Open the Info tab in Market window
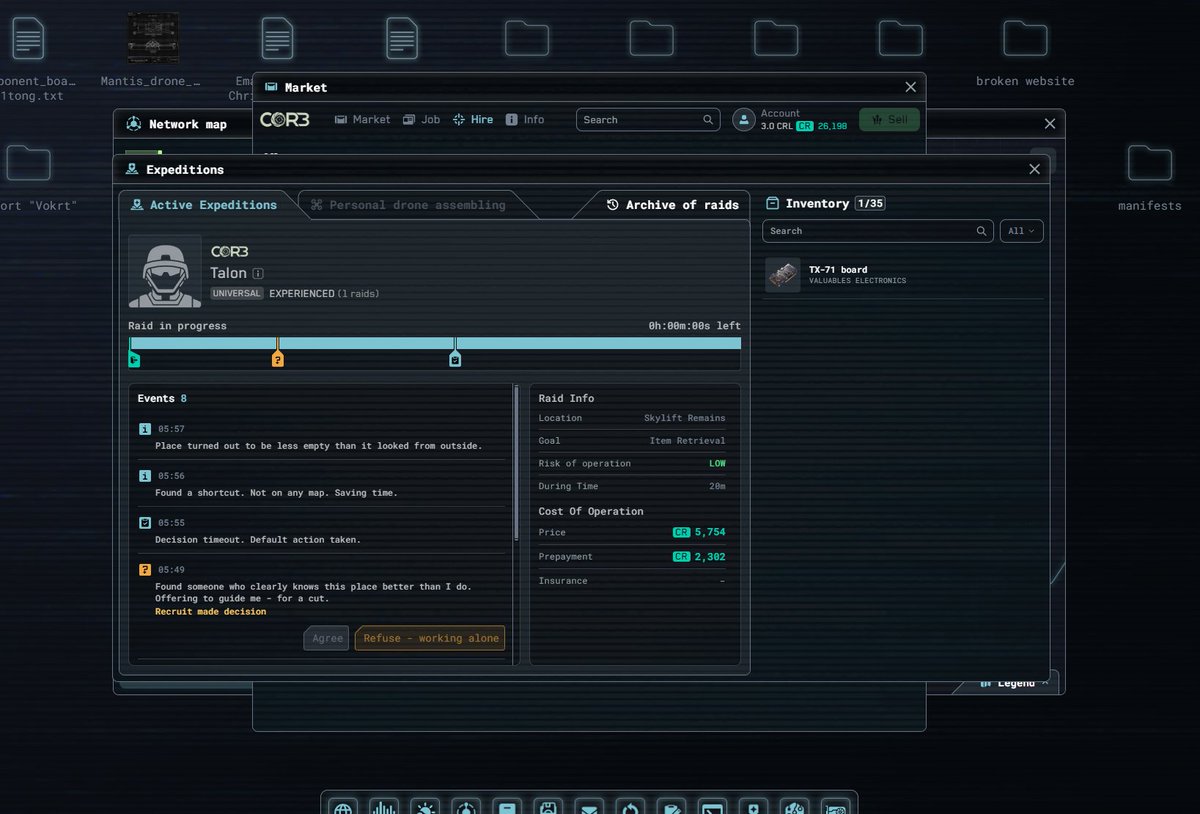 [x=525, y=119]
